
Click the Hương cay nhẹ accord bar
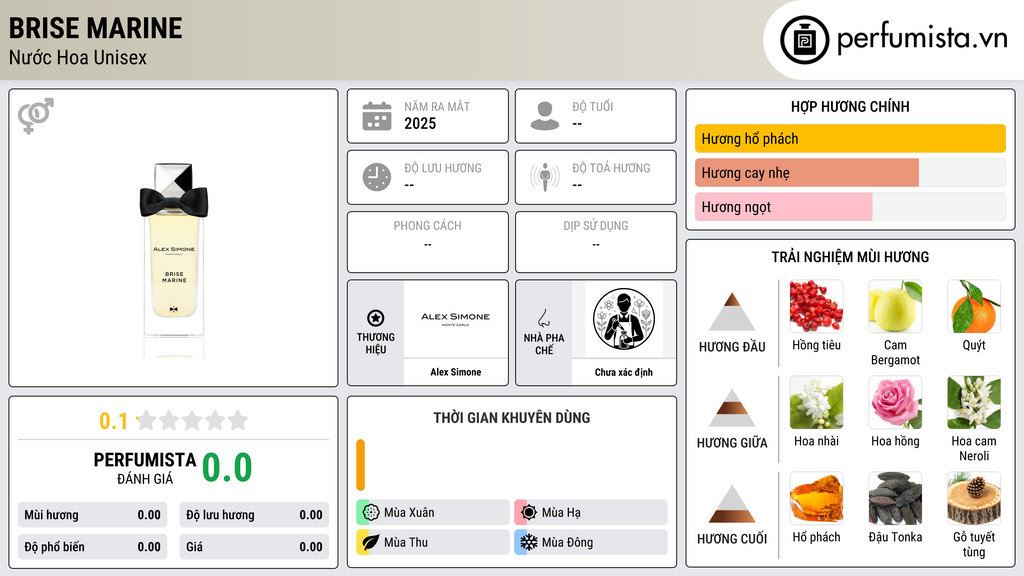(x=850, y=172)
